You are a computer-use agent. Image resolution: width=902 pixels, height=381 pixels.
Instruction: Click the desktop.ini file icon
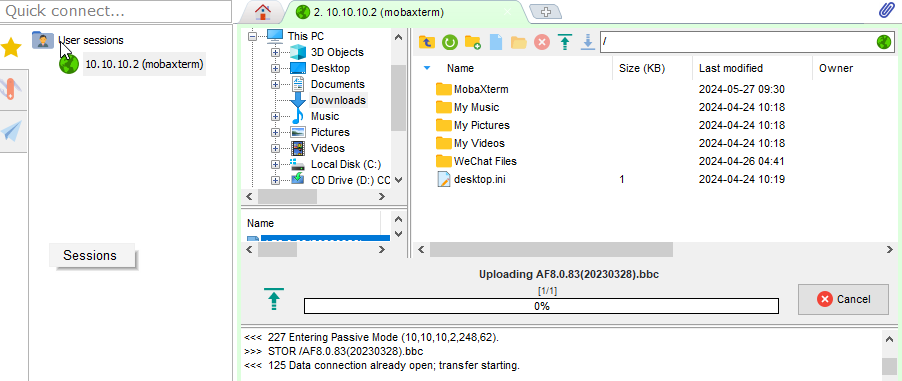[x=444, y=180]
